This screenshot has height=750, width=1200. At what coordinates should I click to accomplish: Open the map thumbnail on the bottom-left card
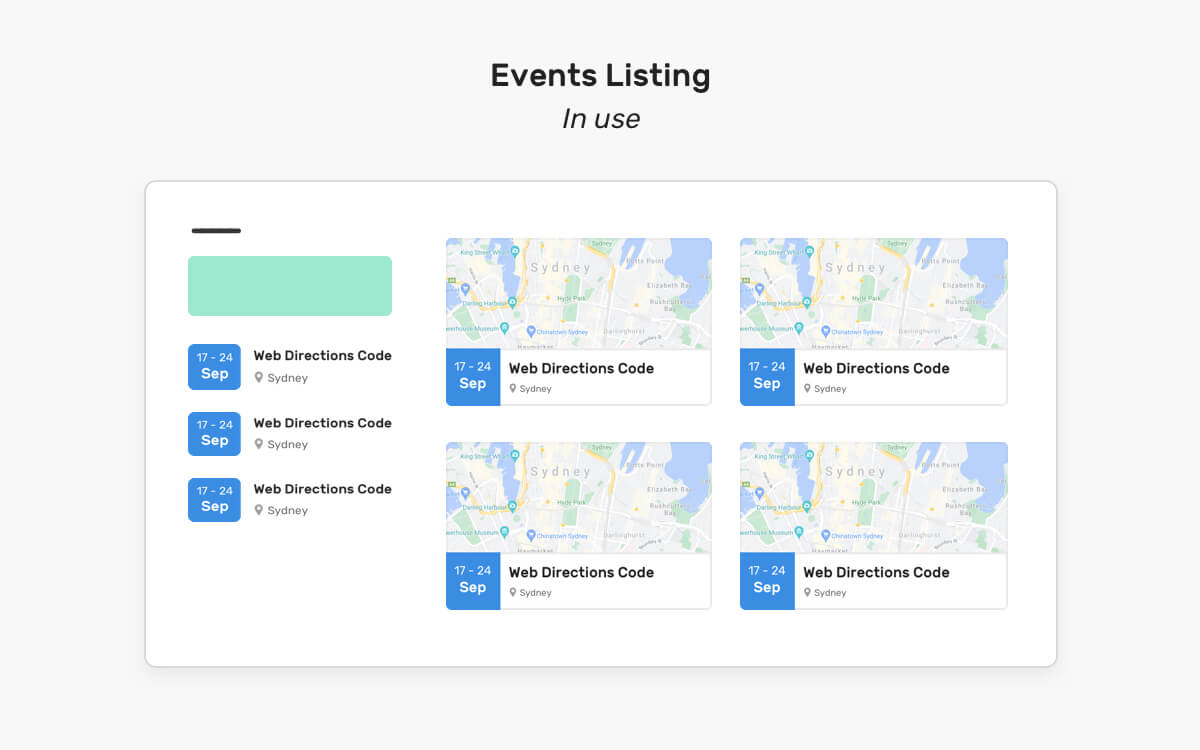[x=578, y=497]
